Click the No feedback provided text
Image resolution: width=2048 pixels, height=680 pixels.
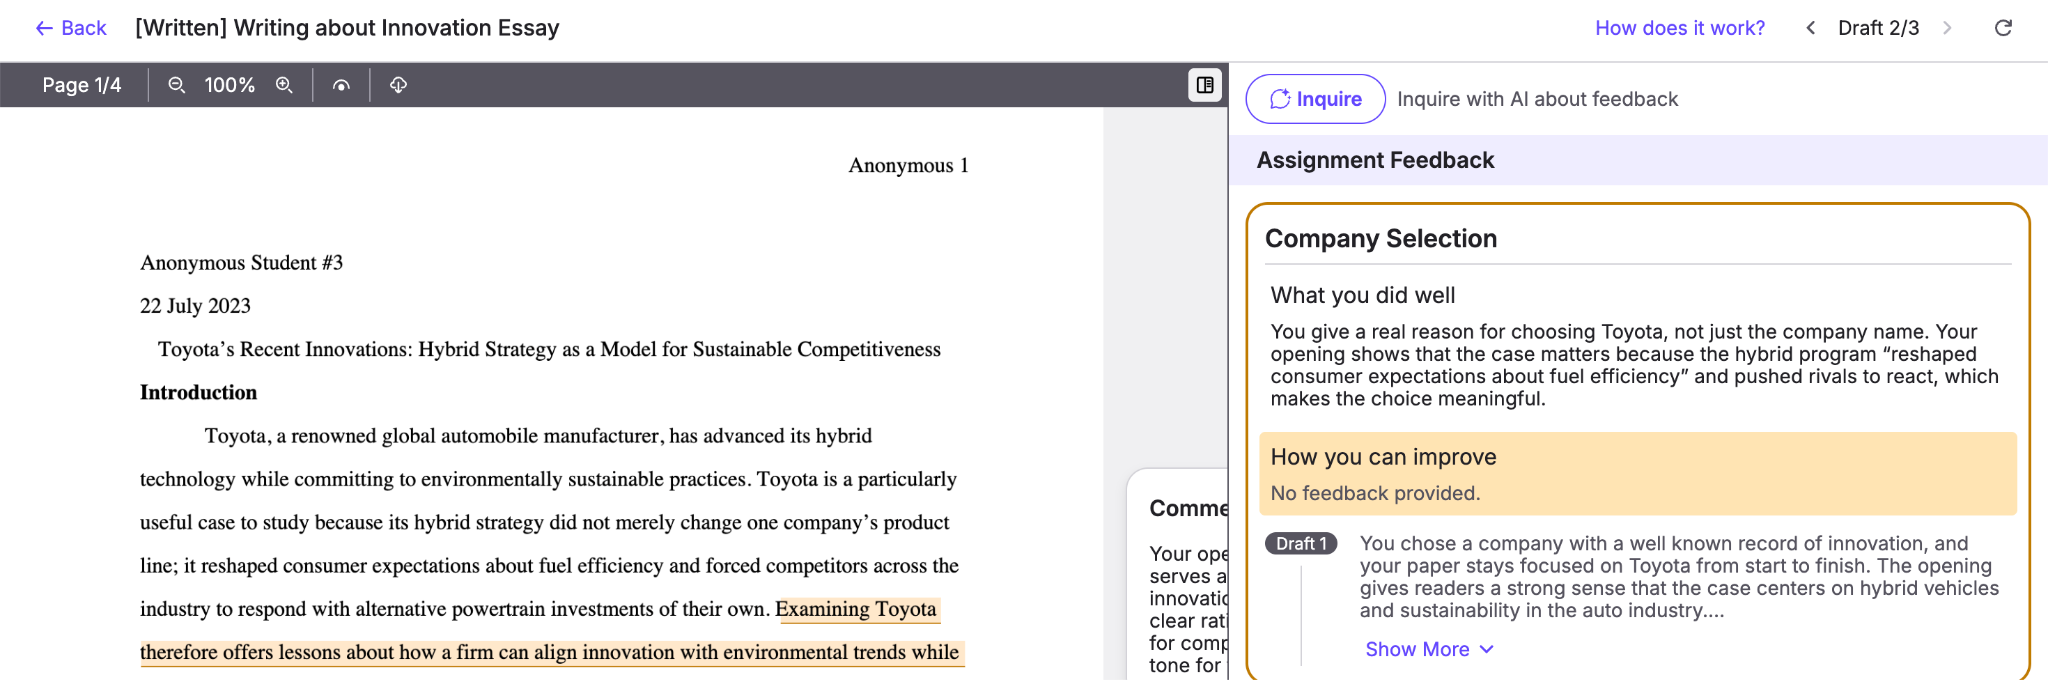[1375, 493]
